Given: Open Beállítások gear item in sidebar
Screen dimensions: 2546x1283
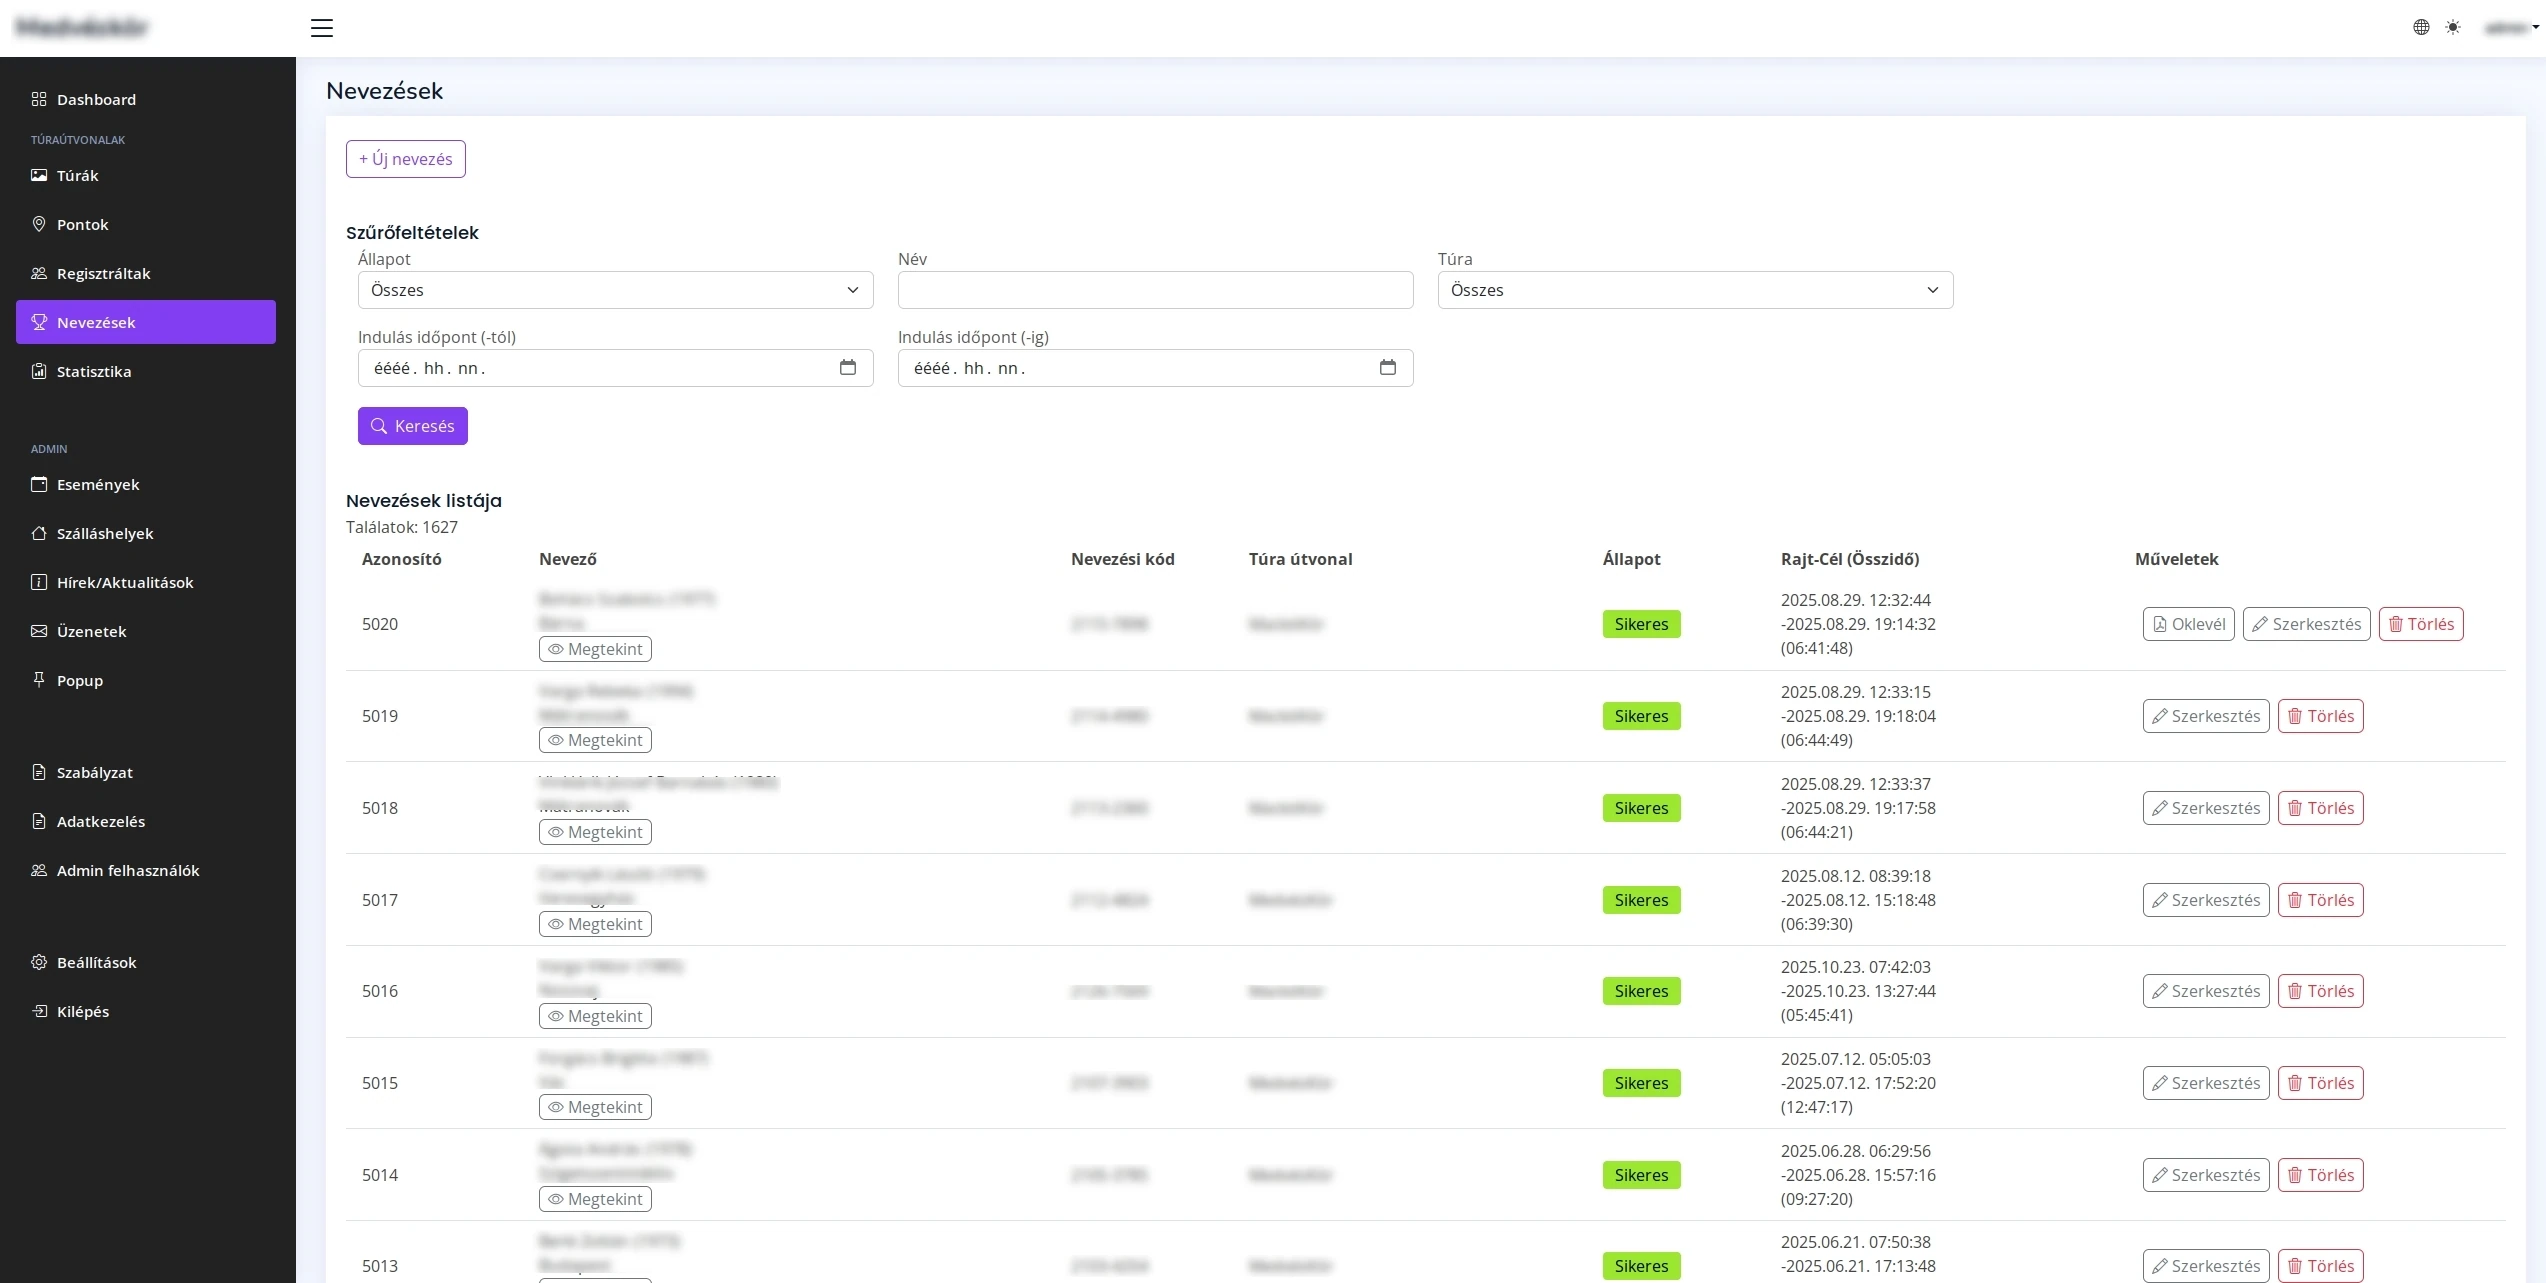Looking at the screenshot, I should tap(96, 962).
